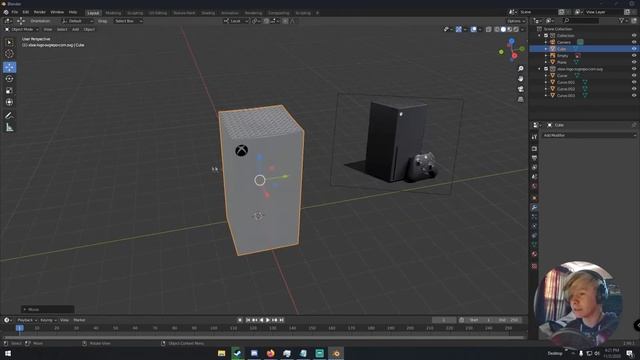The image size is (640, 360).
Task: Activate the Select Box tool
Action: click(9, 42)
